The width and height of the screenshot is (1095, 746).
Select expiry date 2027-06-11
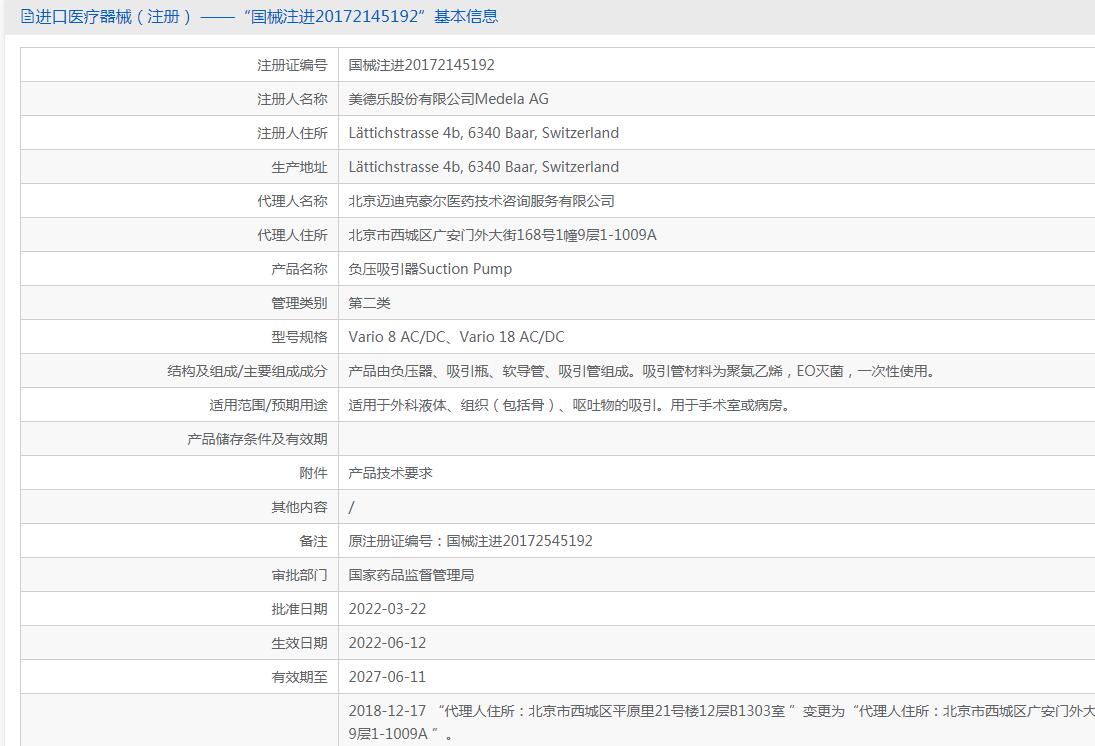click(x=387, y=678)
